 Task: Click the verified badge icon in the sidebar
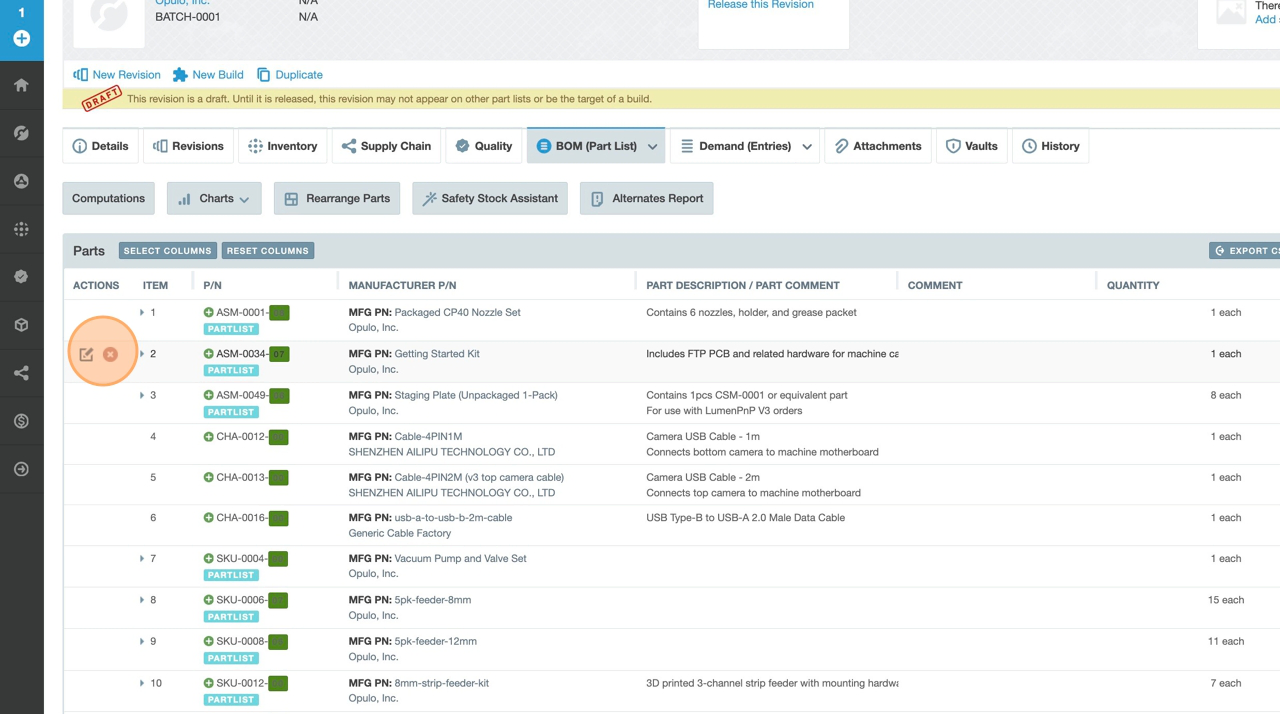(x=21, y=277)
